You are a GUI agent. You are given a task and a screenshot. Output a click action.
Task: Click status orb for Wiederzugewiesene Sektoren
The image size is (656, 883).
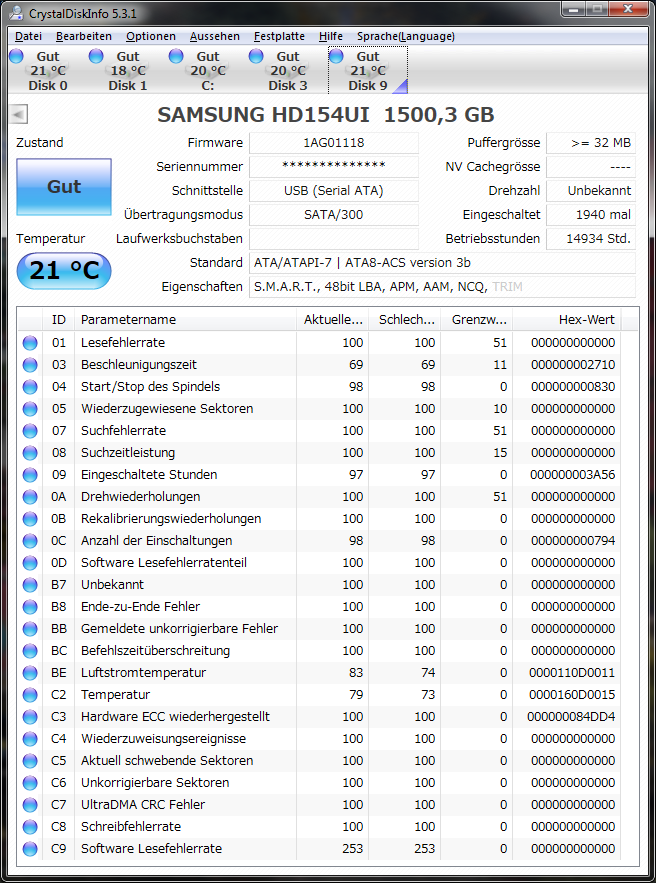coord(30,409)
